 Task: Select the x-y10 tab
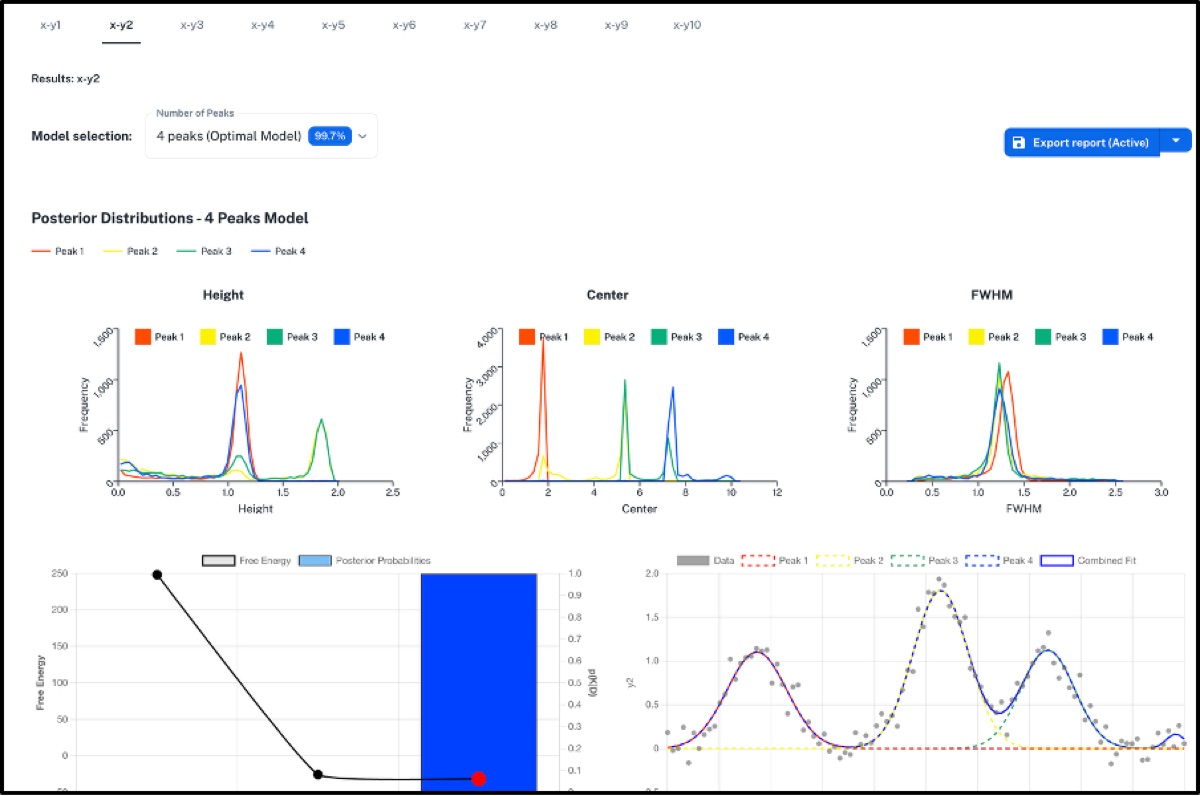tap(686, 25)
